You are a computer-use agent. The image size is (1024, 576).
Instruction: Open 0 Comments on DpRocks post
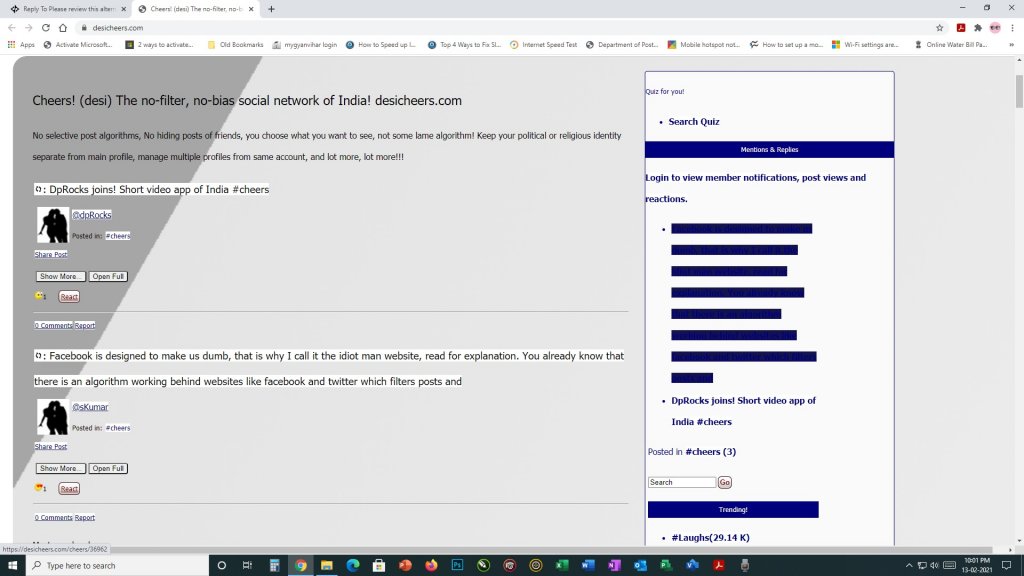pyautogui.click(x=54, y=325)
